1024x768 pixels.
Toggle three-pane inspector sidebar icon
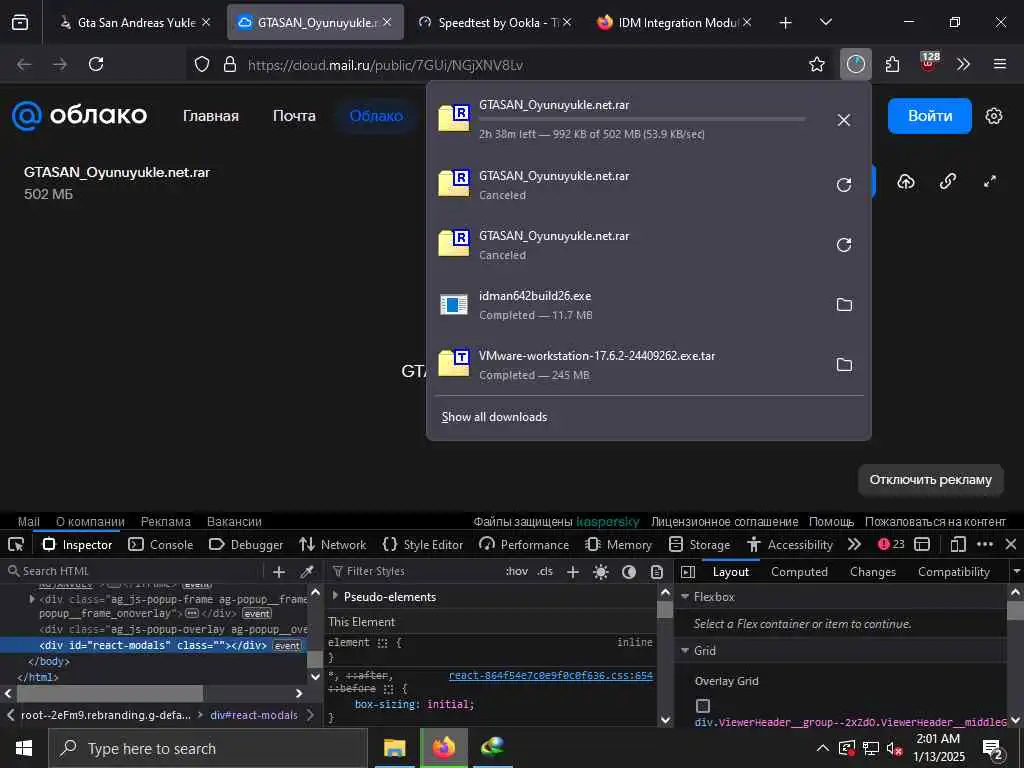click(x=688, y=572)
